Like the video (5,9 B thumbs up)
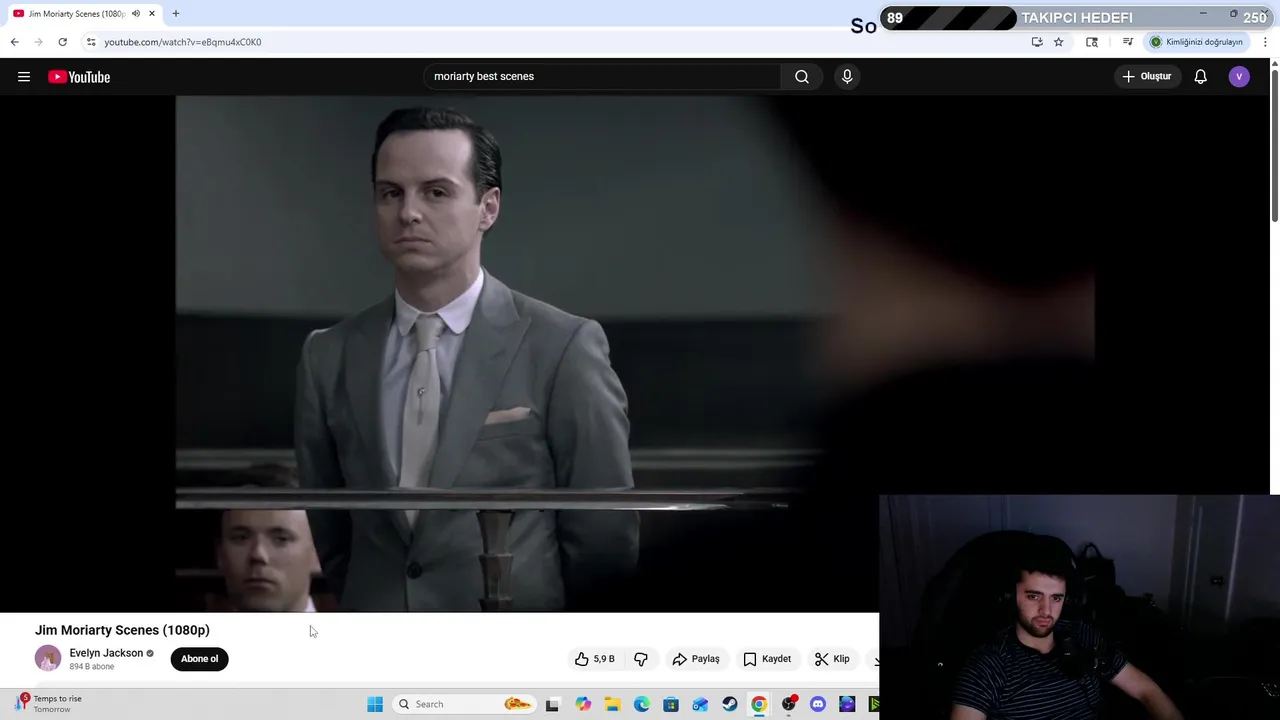 [x=594, y=659]
